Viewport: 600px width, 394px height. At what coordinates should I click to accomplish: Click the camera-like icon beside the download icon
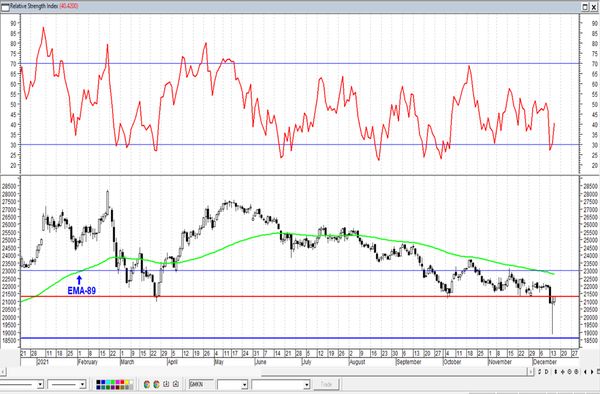[x=176, y=384]
